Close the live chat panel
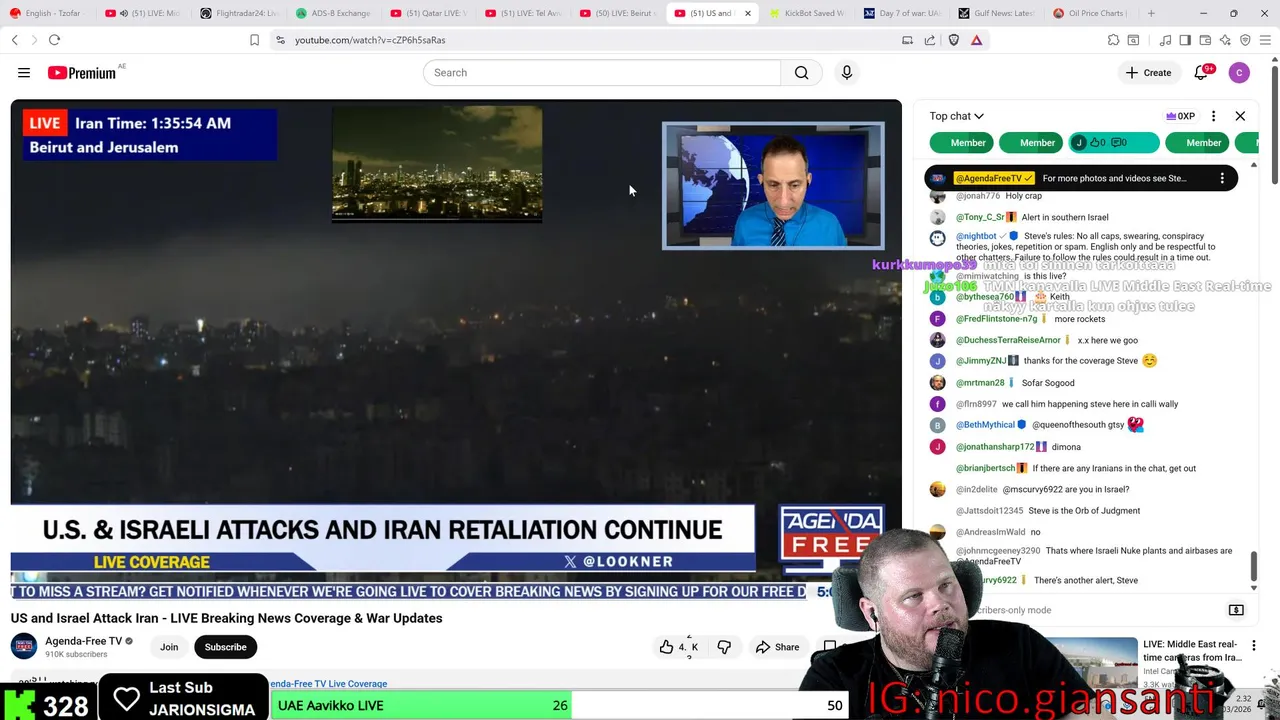Viewport: 1280px width, 720px height. [1240, 116]
